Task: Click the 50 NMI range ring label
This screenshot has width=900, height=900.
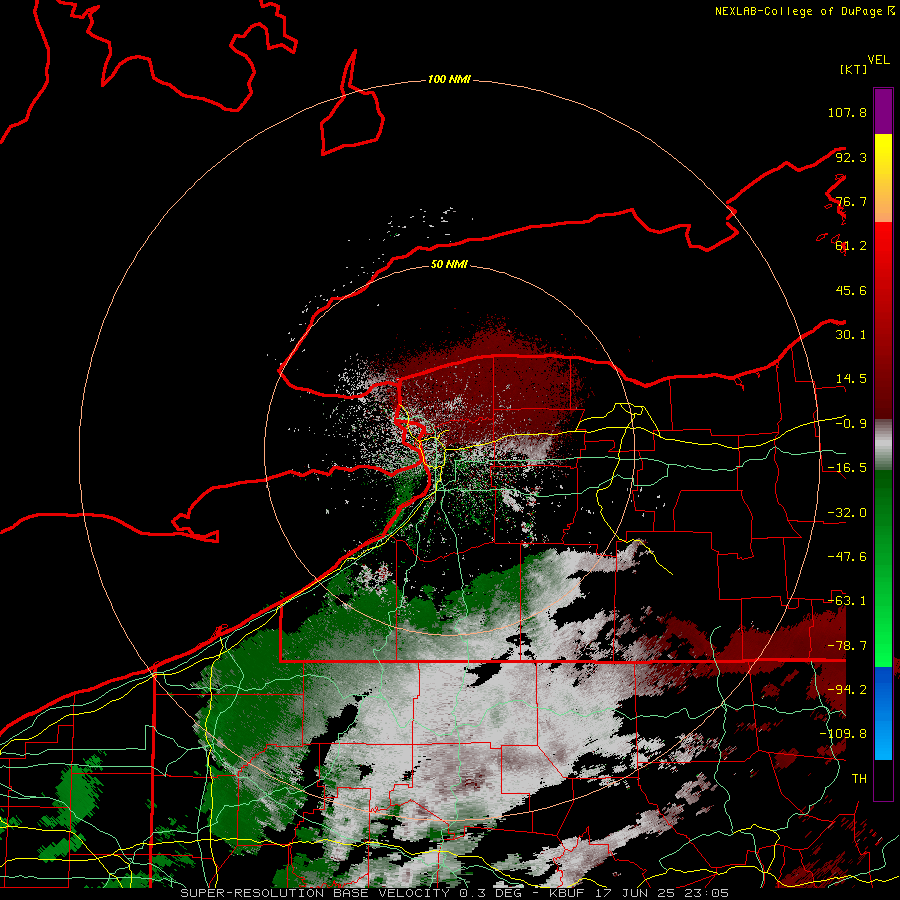Action: click(449, 264)
